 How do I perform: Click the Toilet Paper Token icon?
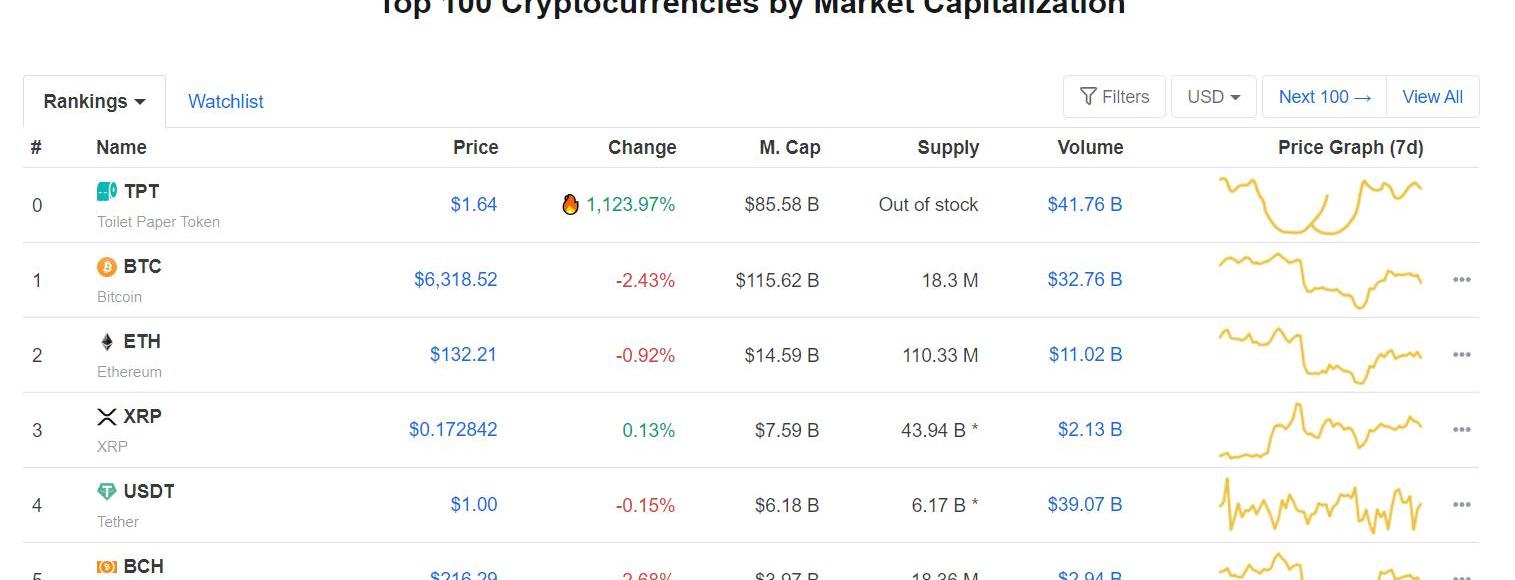click(106, 191)
